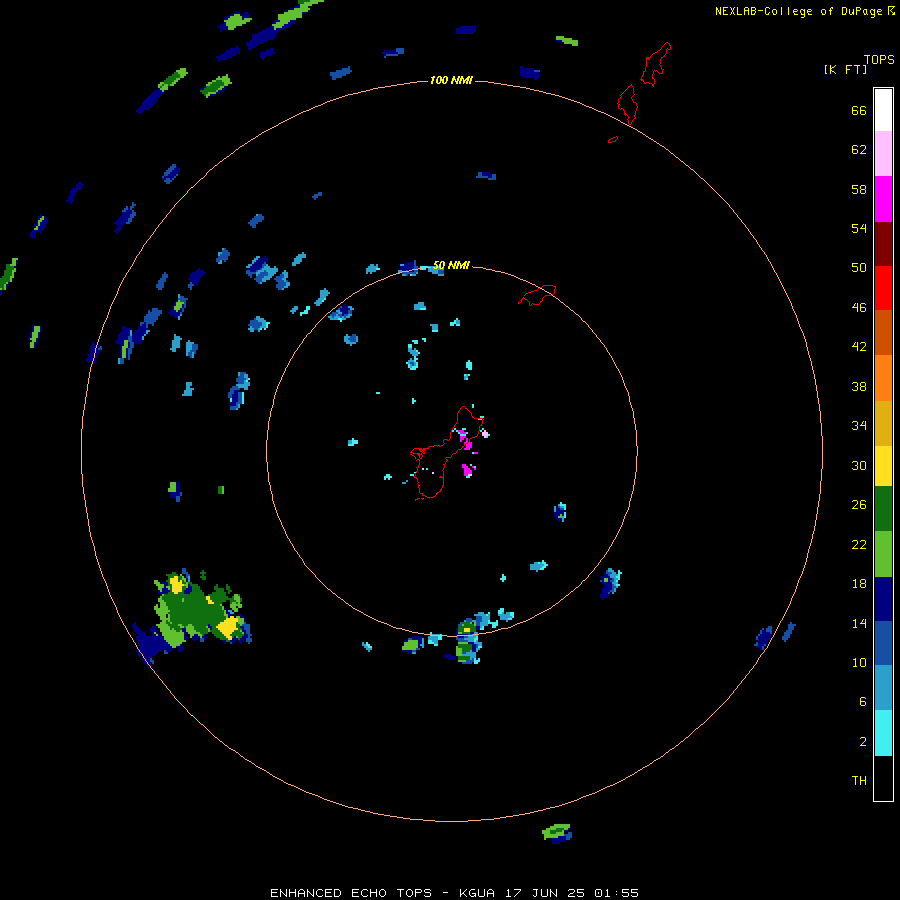This screenshot has width=900, height=900.
Task: Click the legend value '66'
Action: [859, 110]
